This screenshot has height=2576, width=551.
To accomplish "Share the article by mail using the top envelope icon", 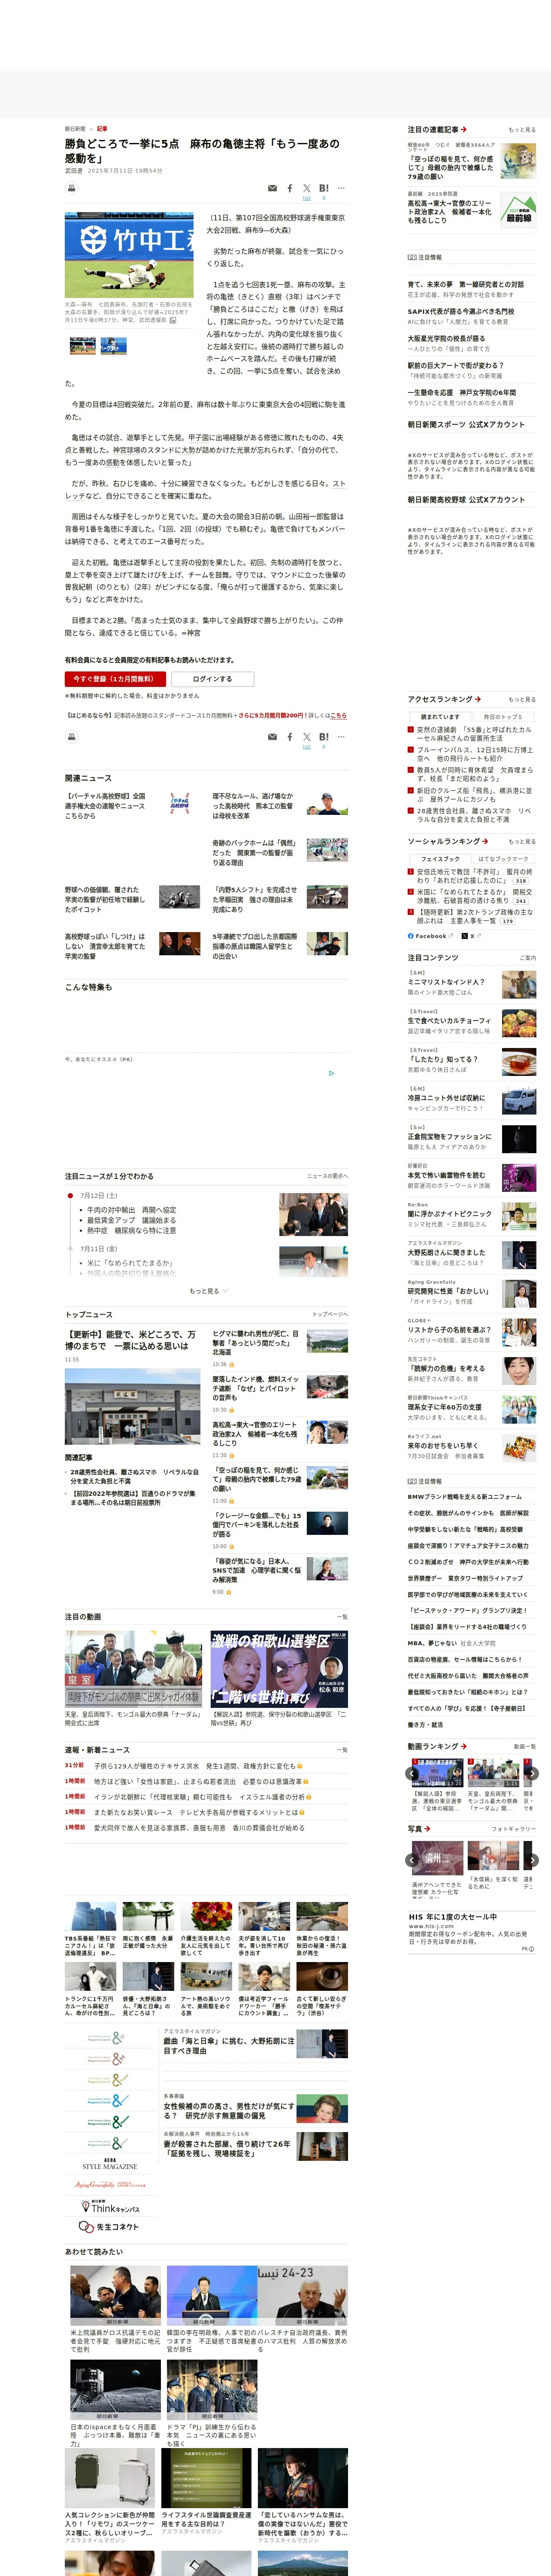I will (272, 188).
